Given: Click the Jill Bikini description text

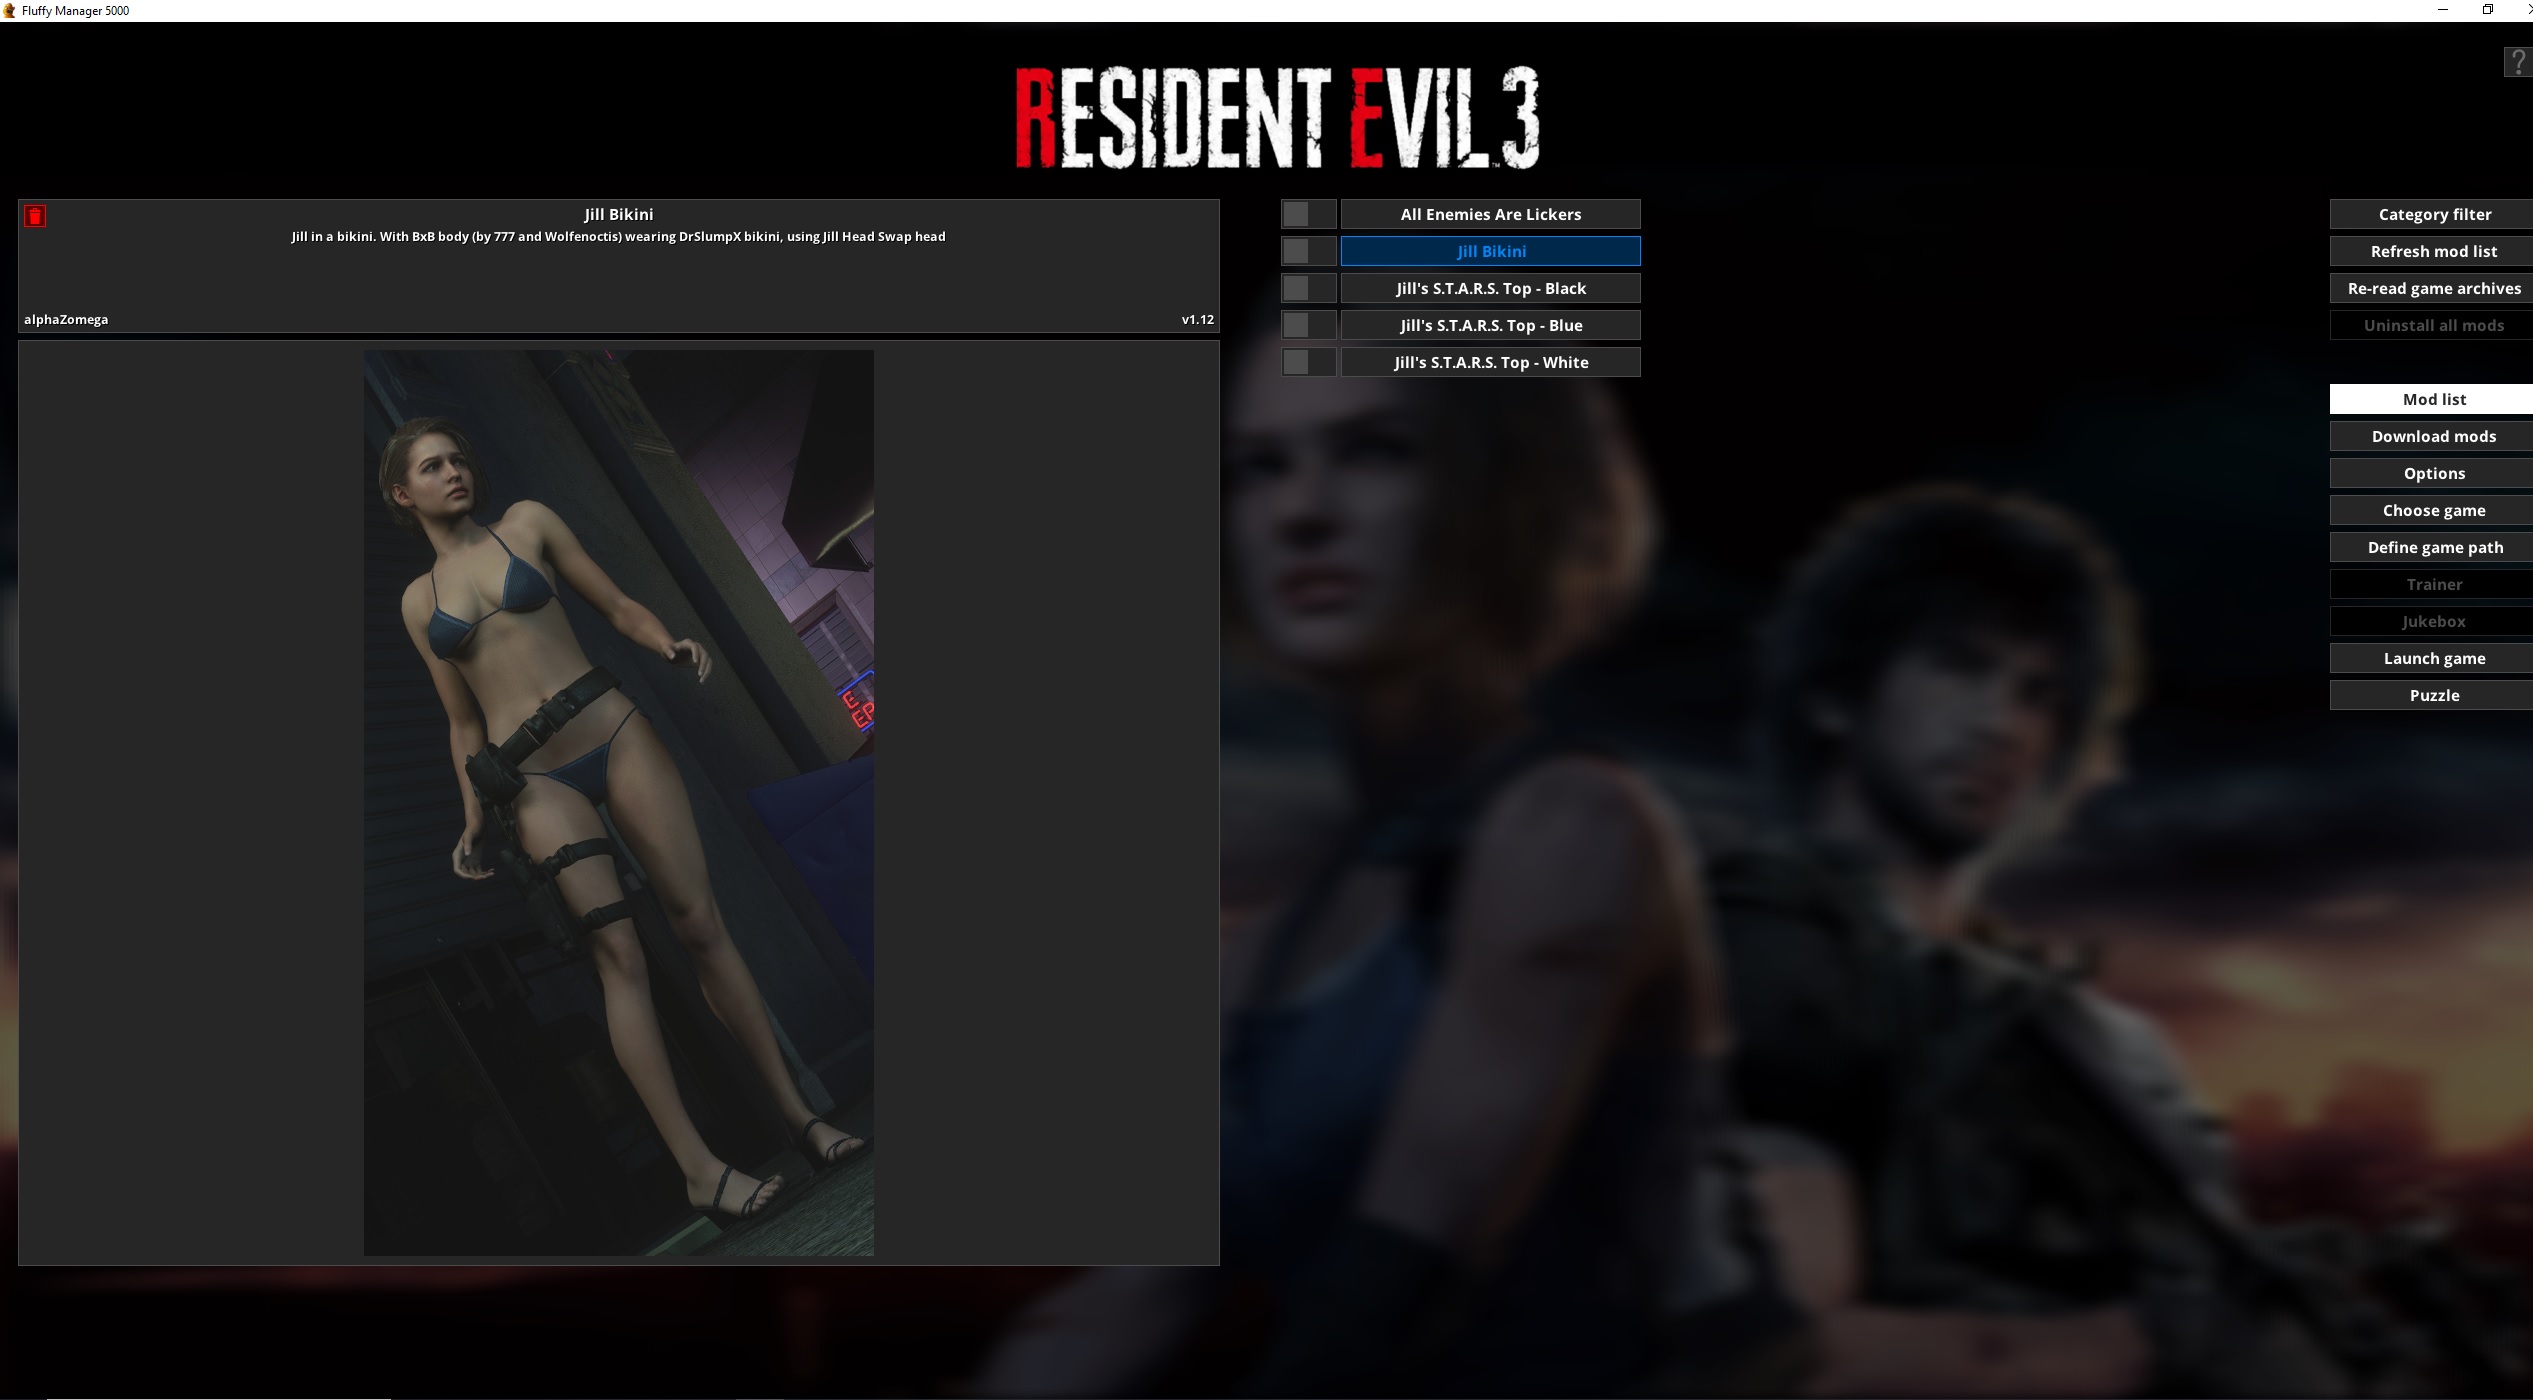Looking at the screenshot, I should pyautogui.click(x=618, y=237).
